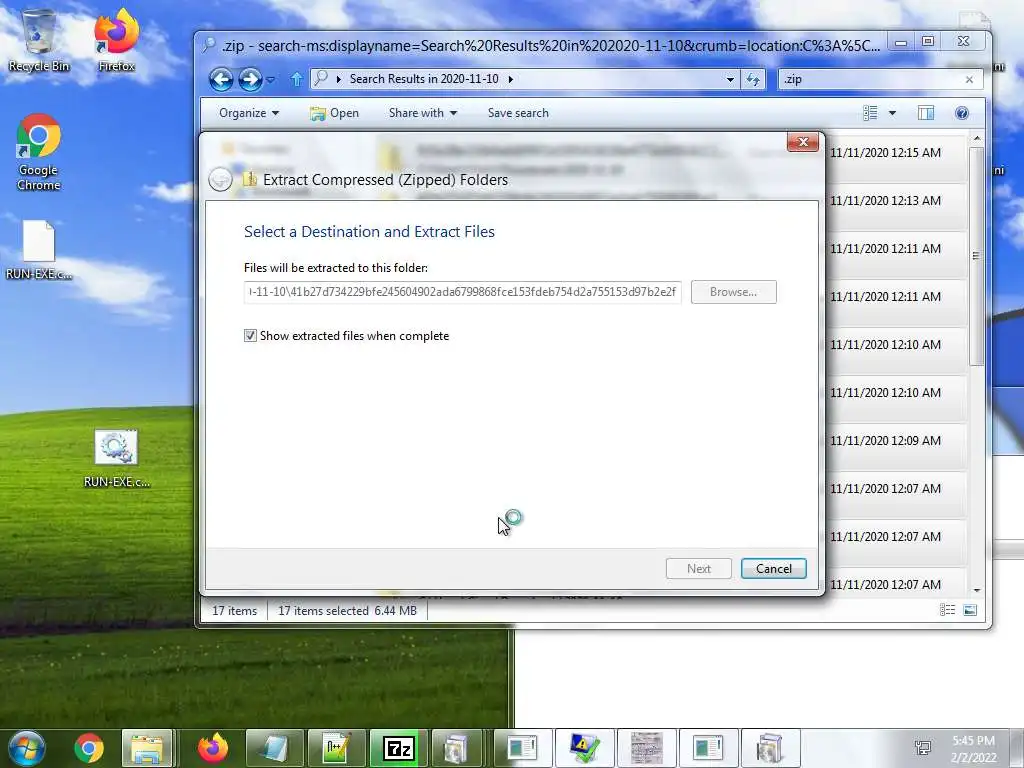Switch to details view in status bar
Screen dimensions: 1024x768
click(x=947, y=610)
